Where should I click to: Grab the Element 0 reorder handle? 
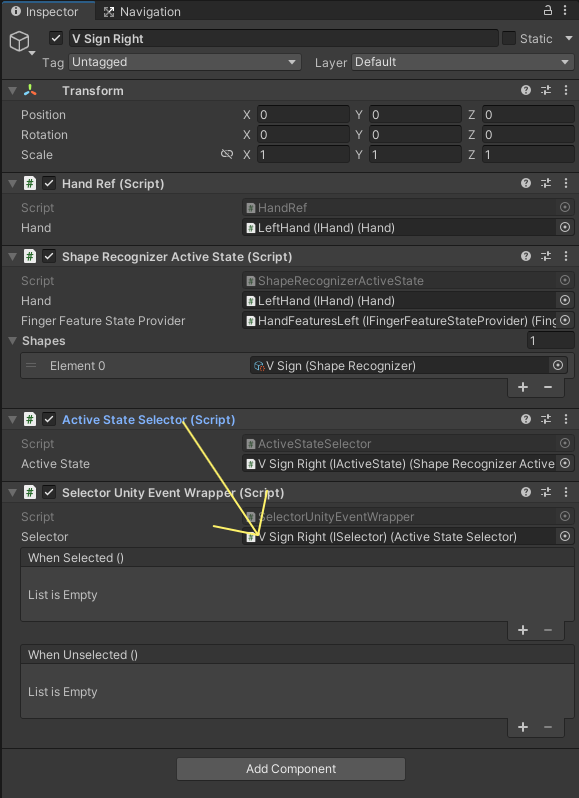coord(32,365)
